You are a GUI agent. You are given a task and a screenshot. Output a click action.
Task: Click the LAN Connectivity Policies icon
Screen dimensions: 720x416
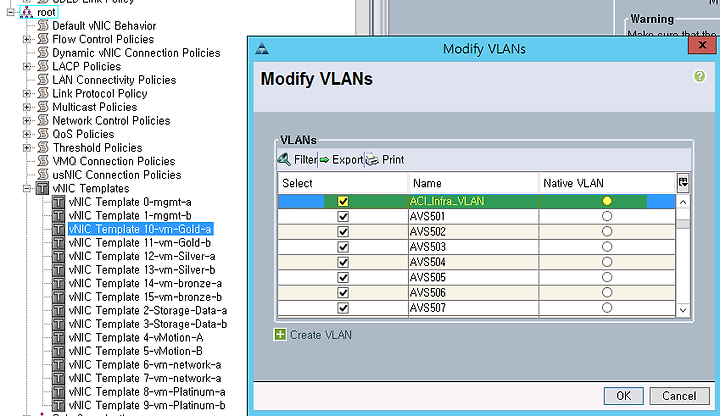(x=43, y=80)
